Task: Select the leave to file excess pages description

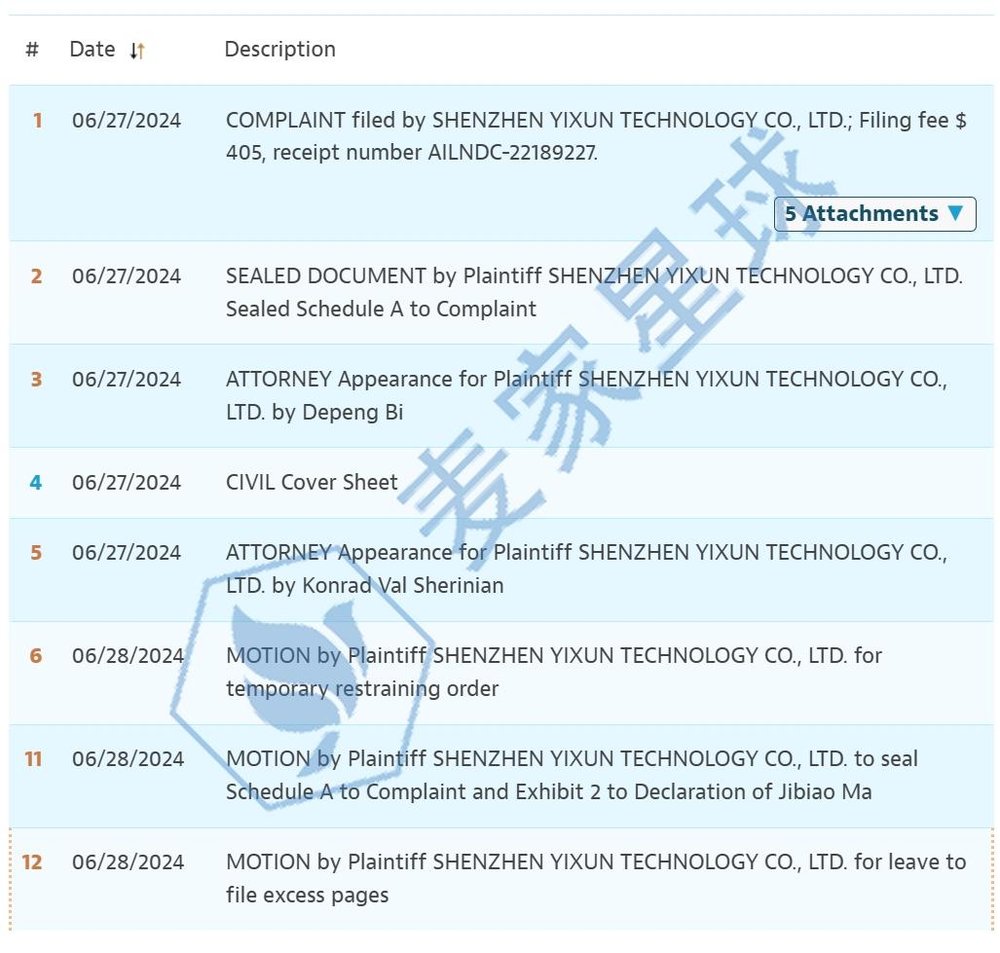Action: pyautogui.click(x=596, y=878)
